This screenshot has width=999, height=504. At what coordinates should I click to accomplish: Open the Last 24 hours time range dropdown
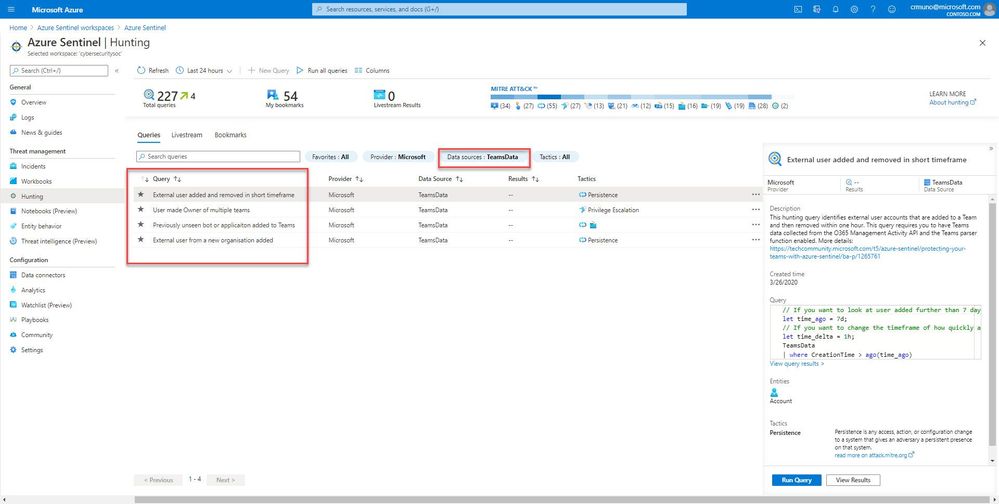pyautogui.click(x=204, y=71)
